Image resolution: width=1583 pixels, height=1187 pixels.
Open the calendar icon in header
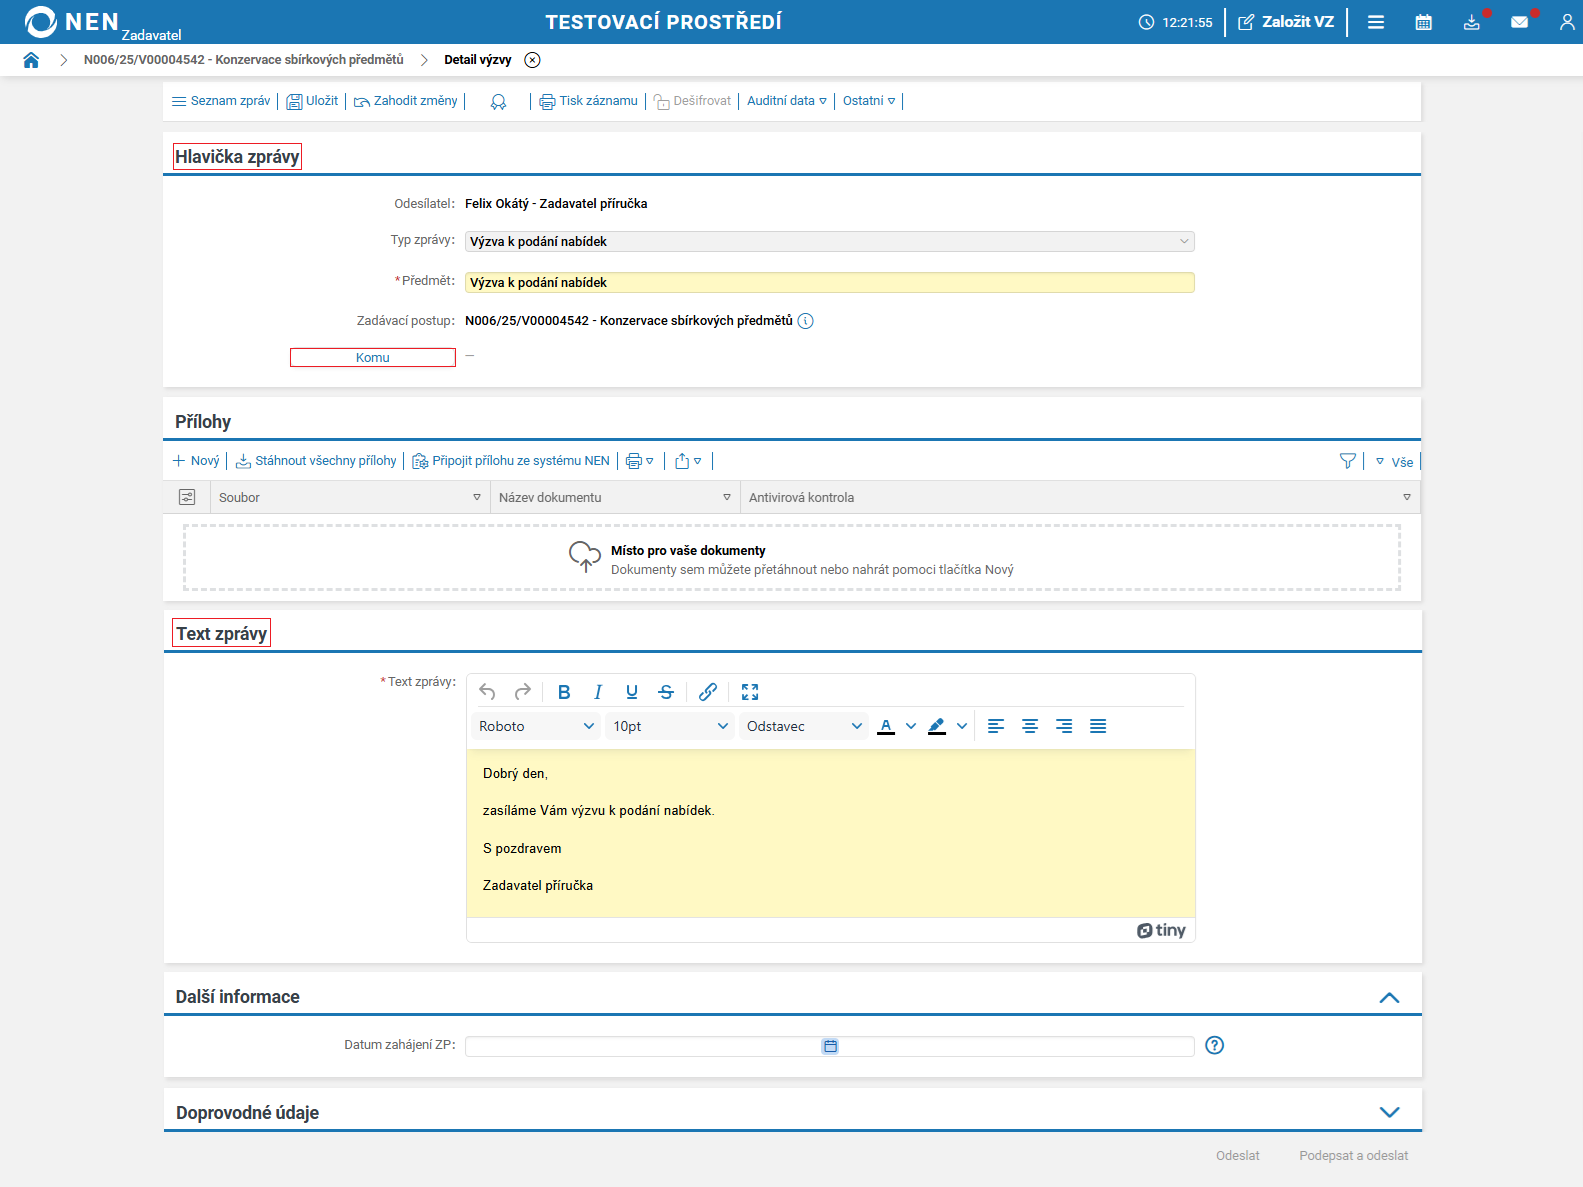click(x=1423, y=22)
